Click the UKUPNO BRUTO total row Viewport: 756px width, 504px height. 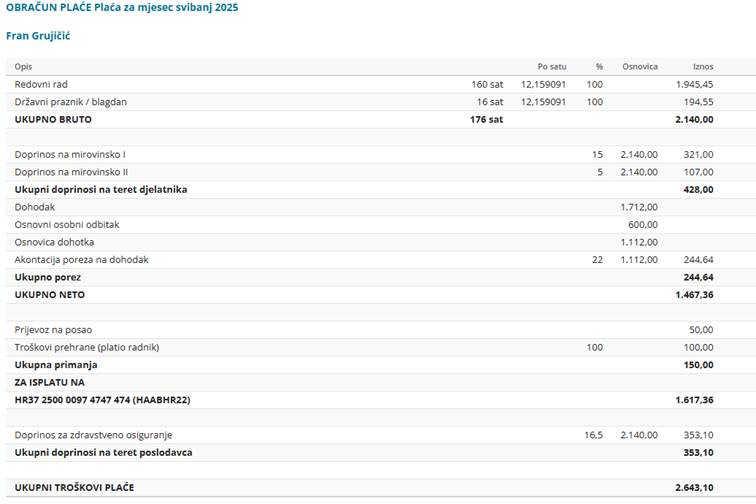pyautogui.click(x=381, y=119)
